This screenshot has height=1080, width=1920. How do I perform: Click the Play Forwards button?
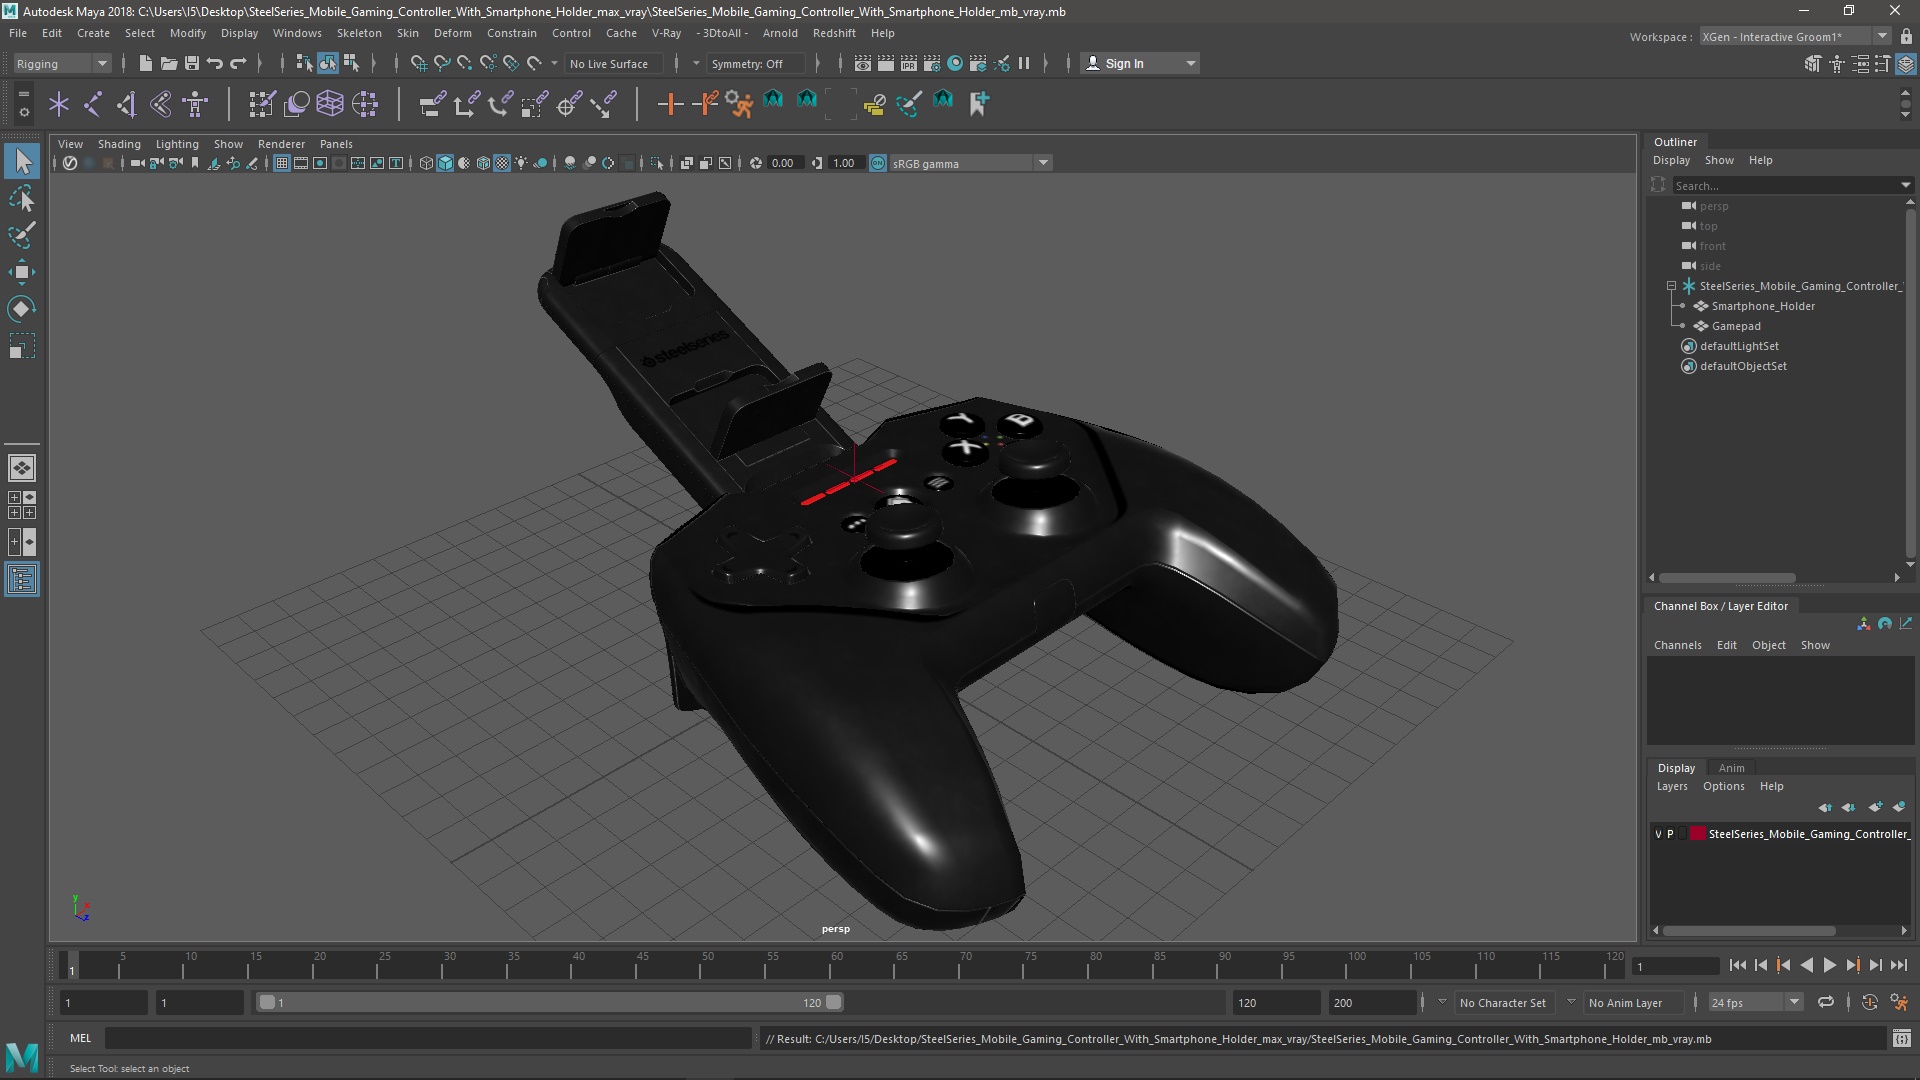[1829, 965]
